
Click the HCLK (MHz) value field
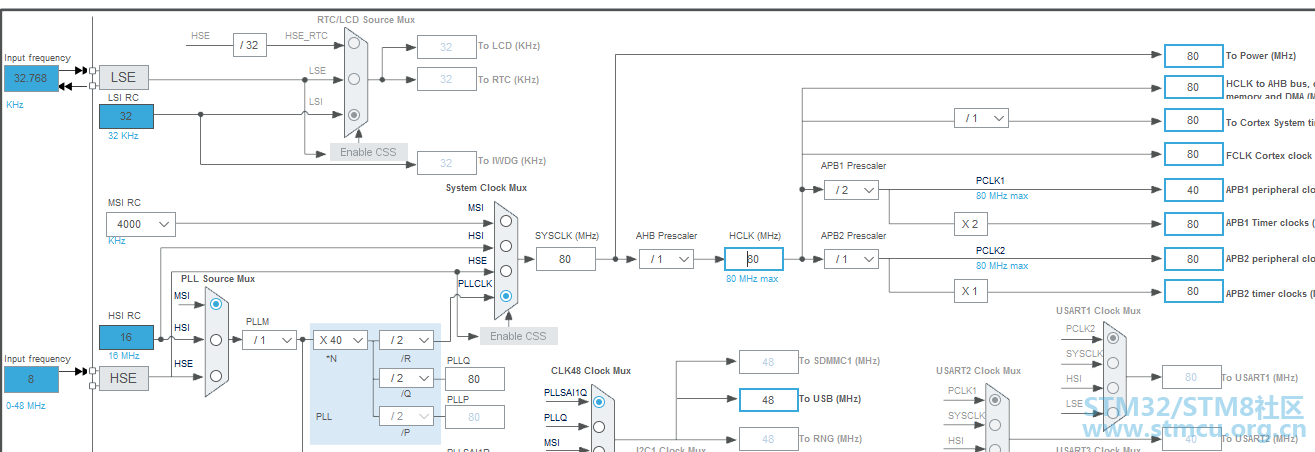754,259
